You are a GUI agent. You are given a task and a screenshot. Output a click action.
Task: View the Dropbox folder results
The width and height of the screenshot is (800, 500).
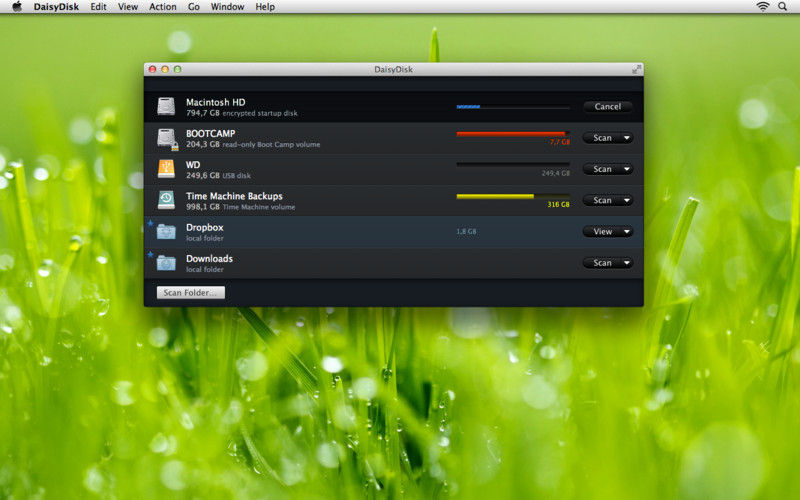pos(602,232)
